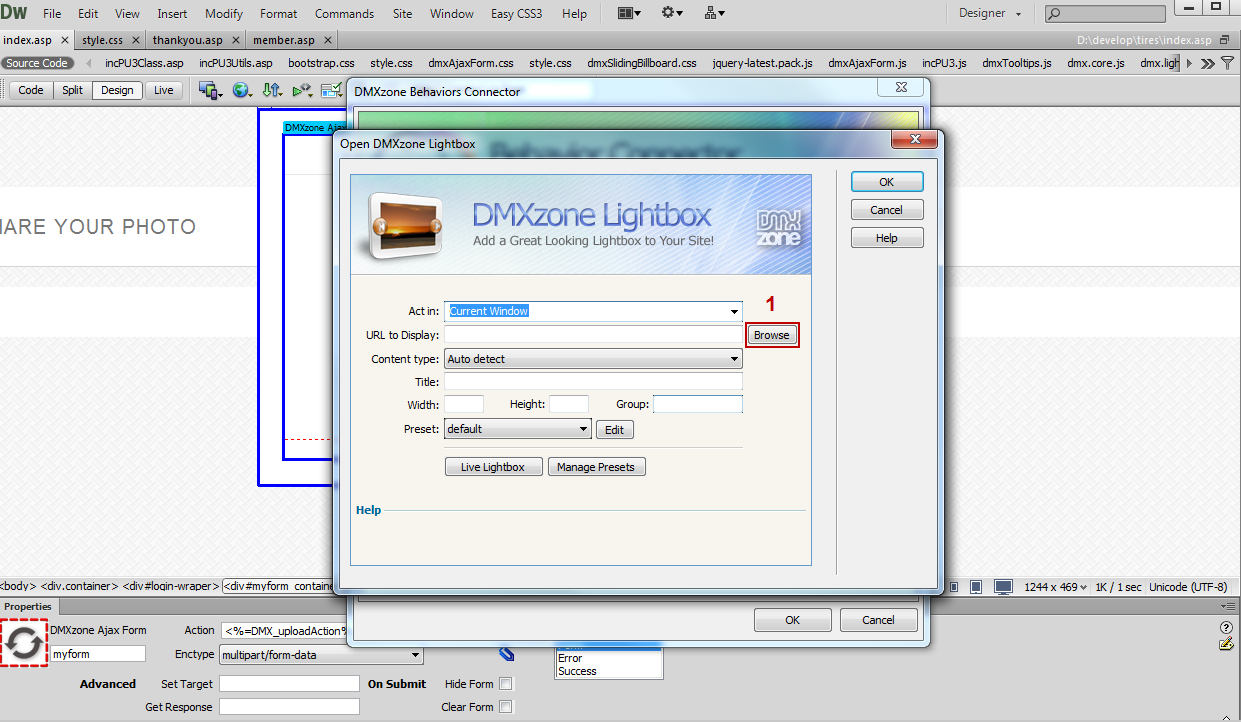Screen dimensions: 1241x722
Task: Open the Modify menu
Action: click(x=224, y=14)
